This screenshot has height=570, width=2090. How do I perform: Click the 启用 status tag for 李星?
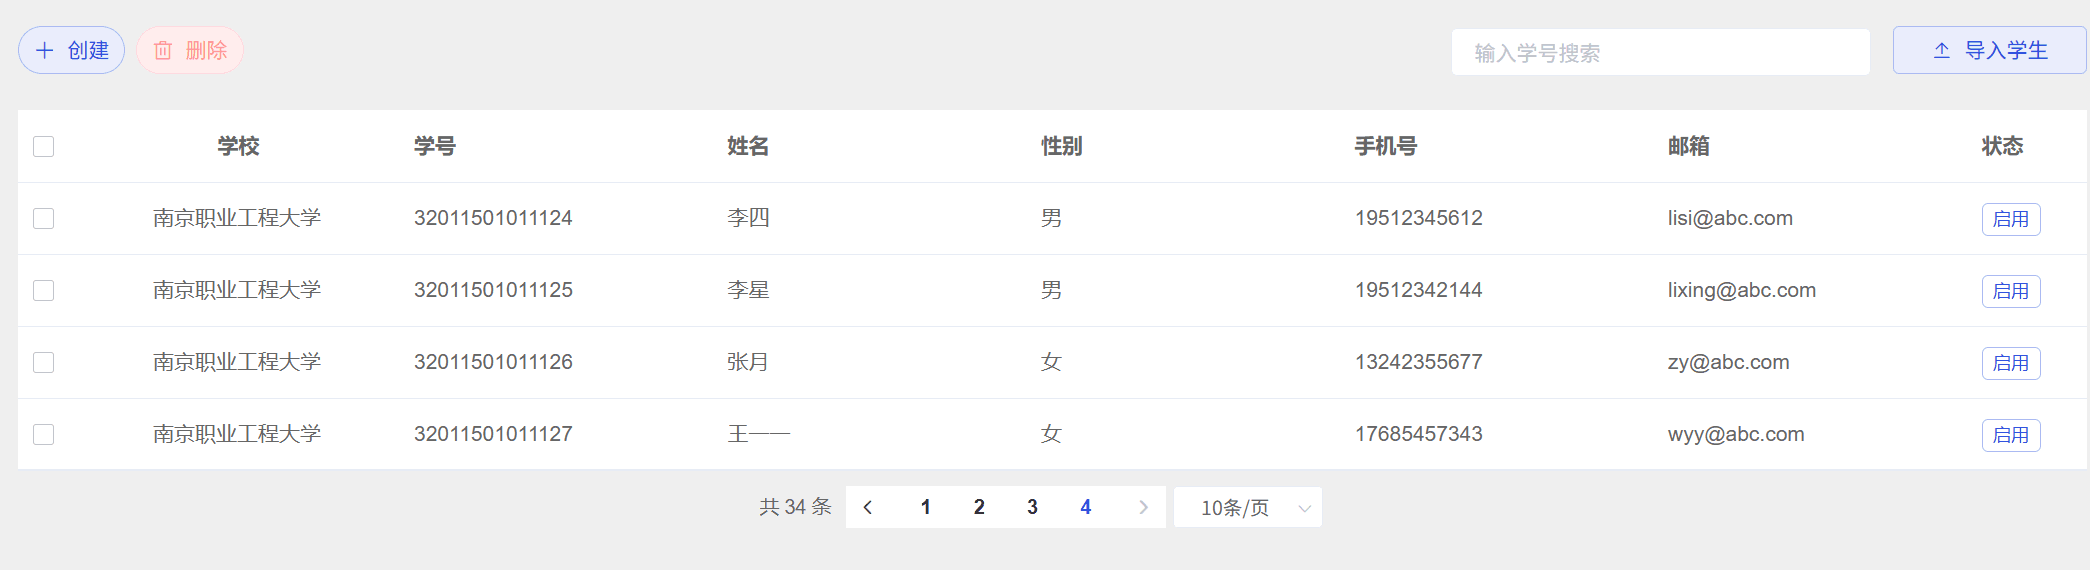click(2010, 291)
